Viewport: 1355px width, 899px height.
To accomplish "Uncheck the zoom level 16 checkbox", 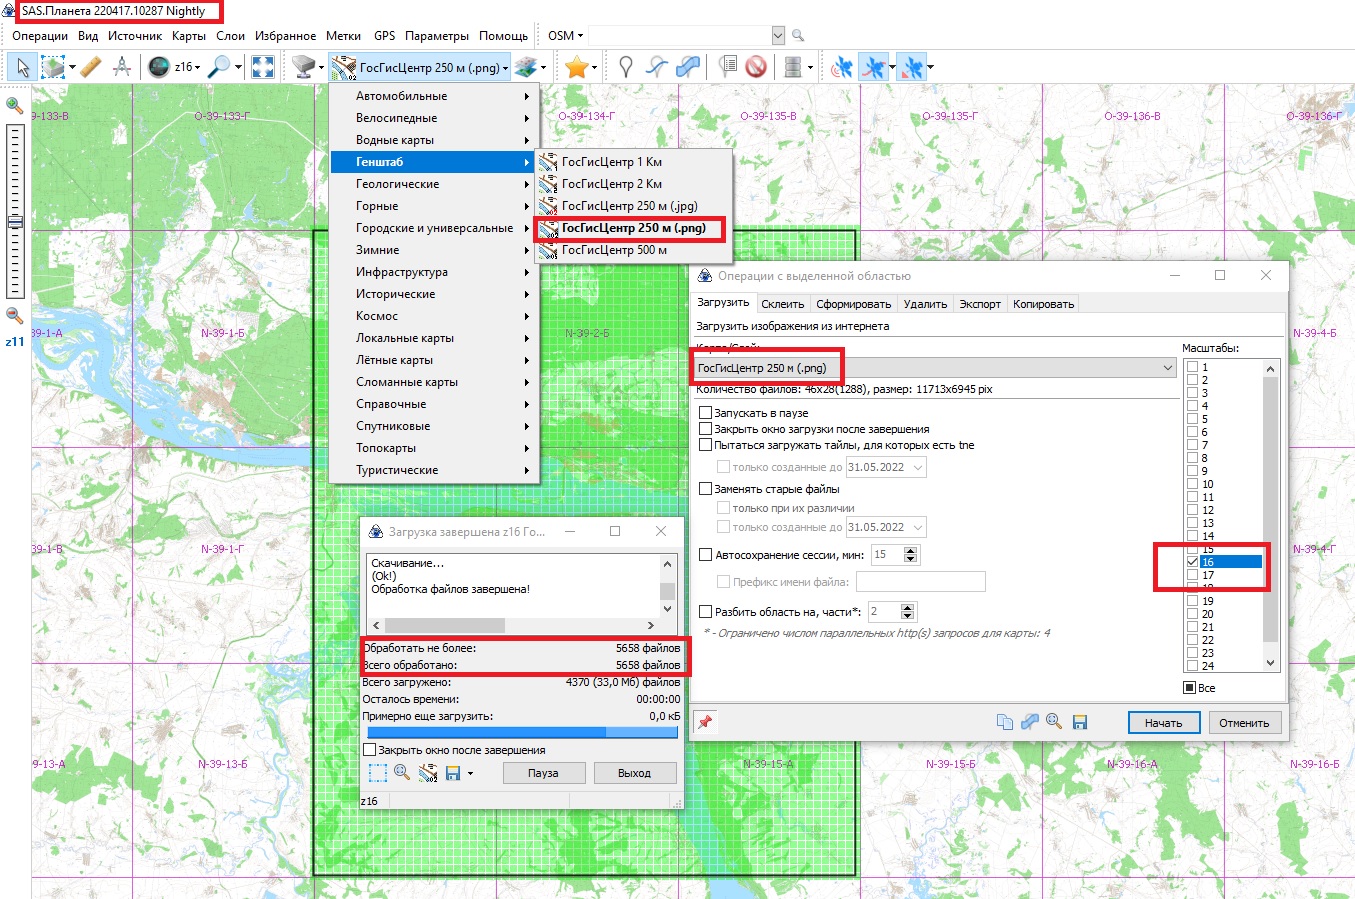I will point(1192,562).
